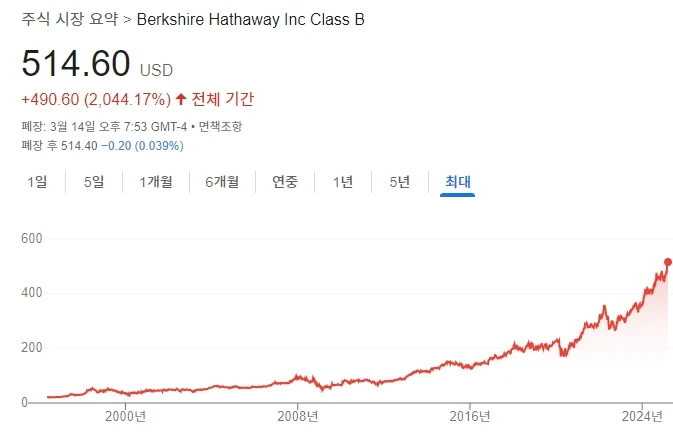Click the 2000년 x-axis label

[x=125, y=416]
